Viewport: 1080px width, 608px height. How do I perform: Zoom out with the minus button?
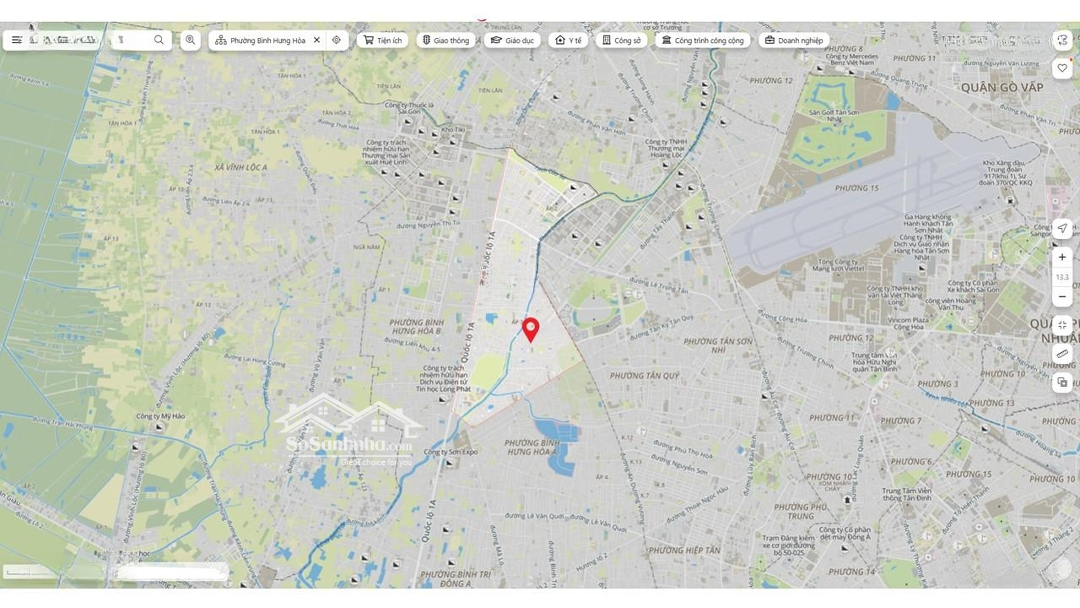pos(1062,297)
